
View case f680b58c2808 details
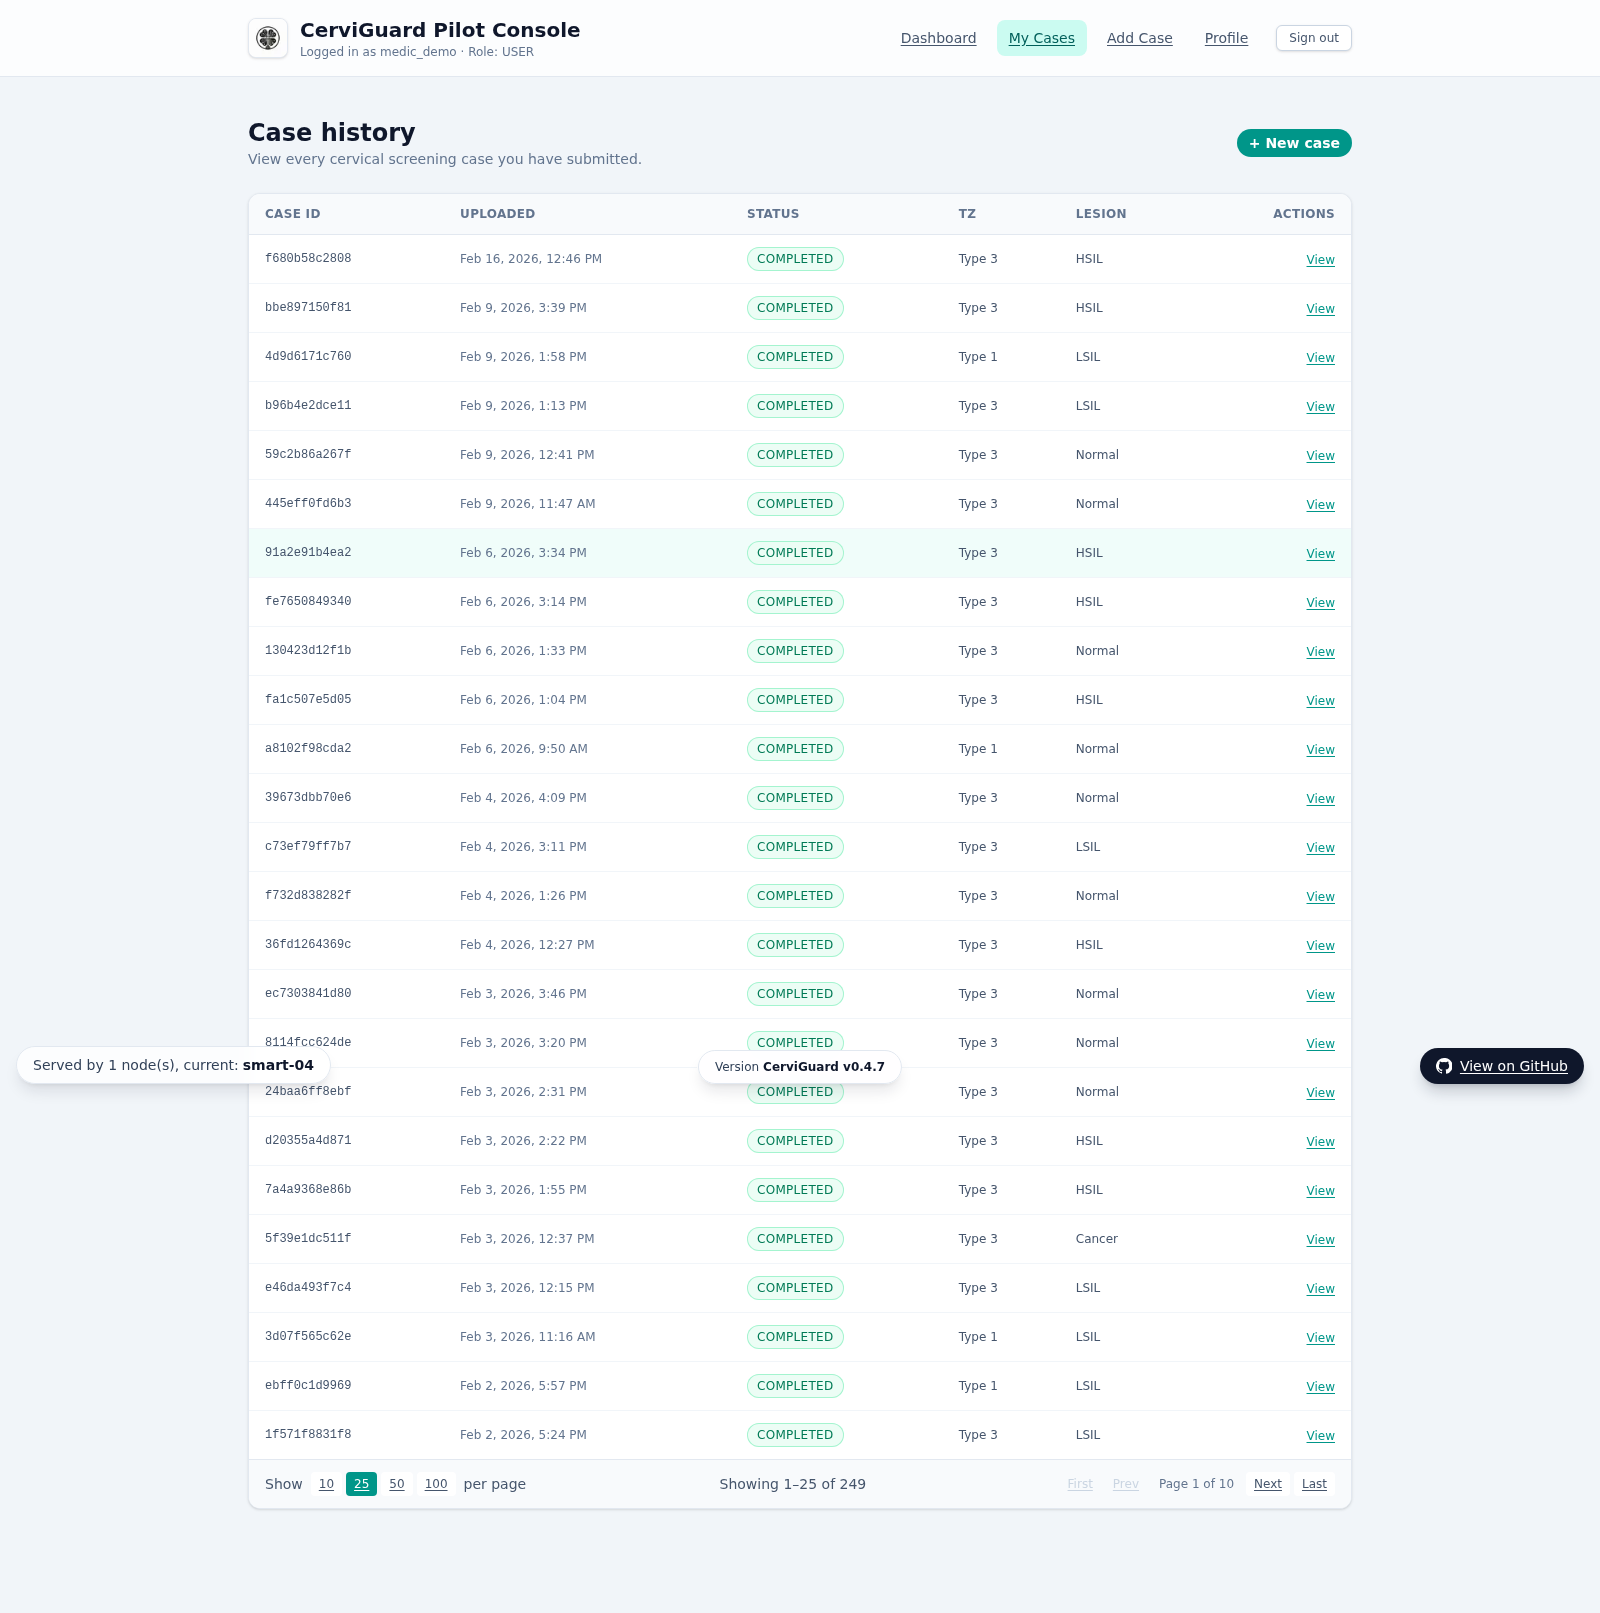1320,259
